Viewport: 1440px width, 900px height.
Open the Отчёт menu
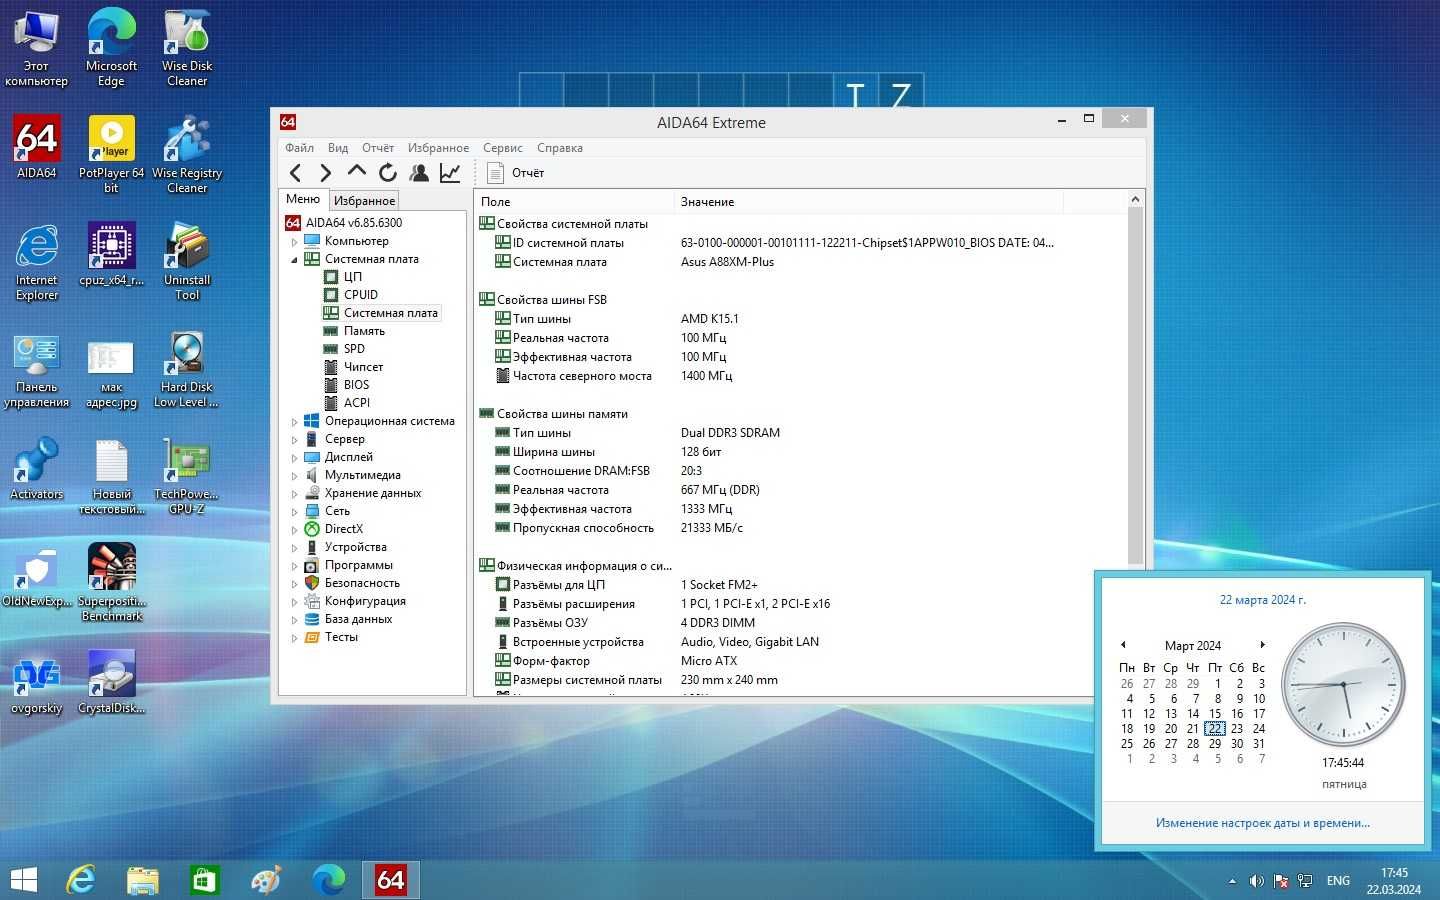pyautogui.click(x=377, y=148)
